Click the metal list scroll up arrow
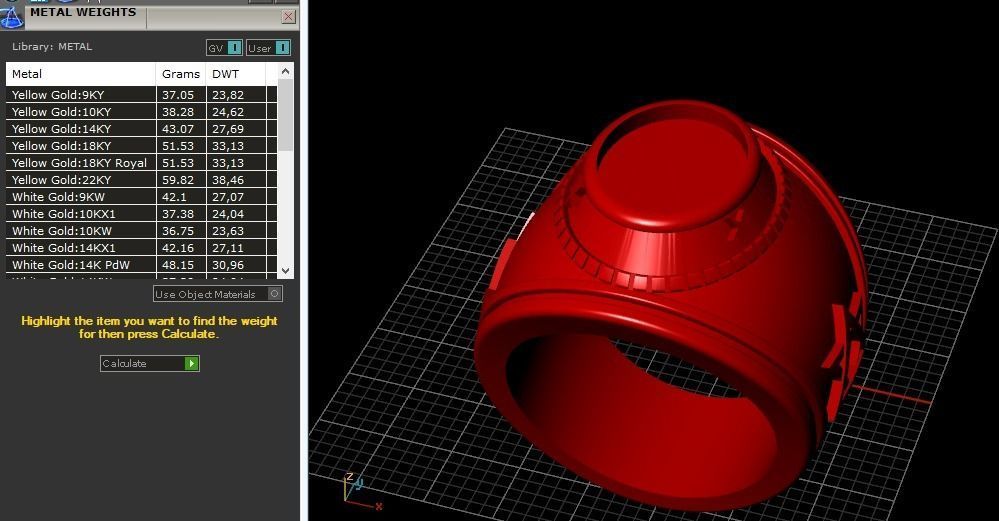This screenshot has width=999, height=521. (x=285, y=71)
